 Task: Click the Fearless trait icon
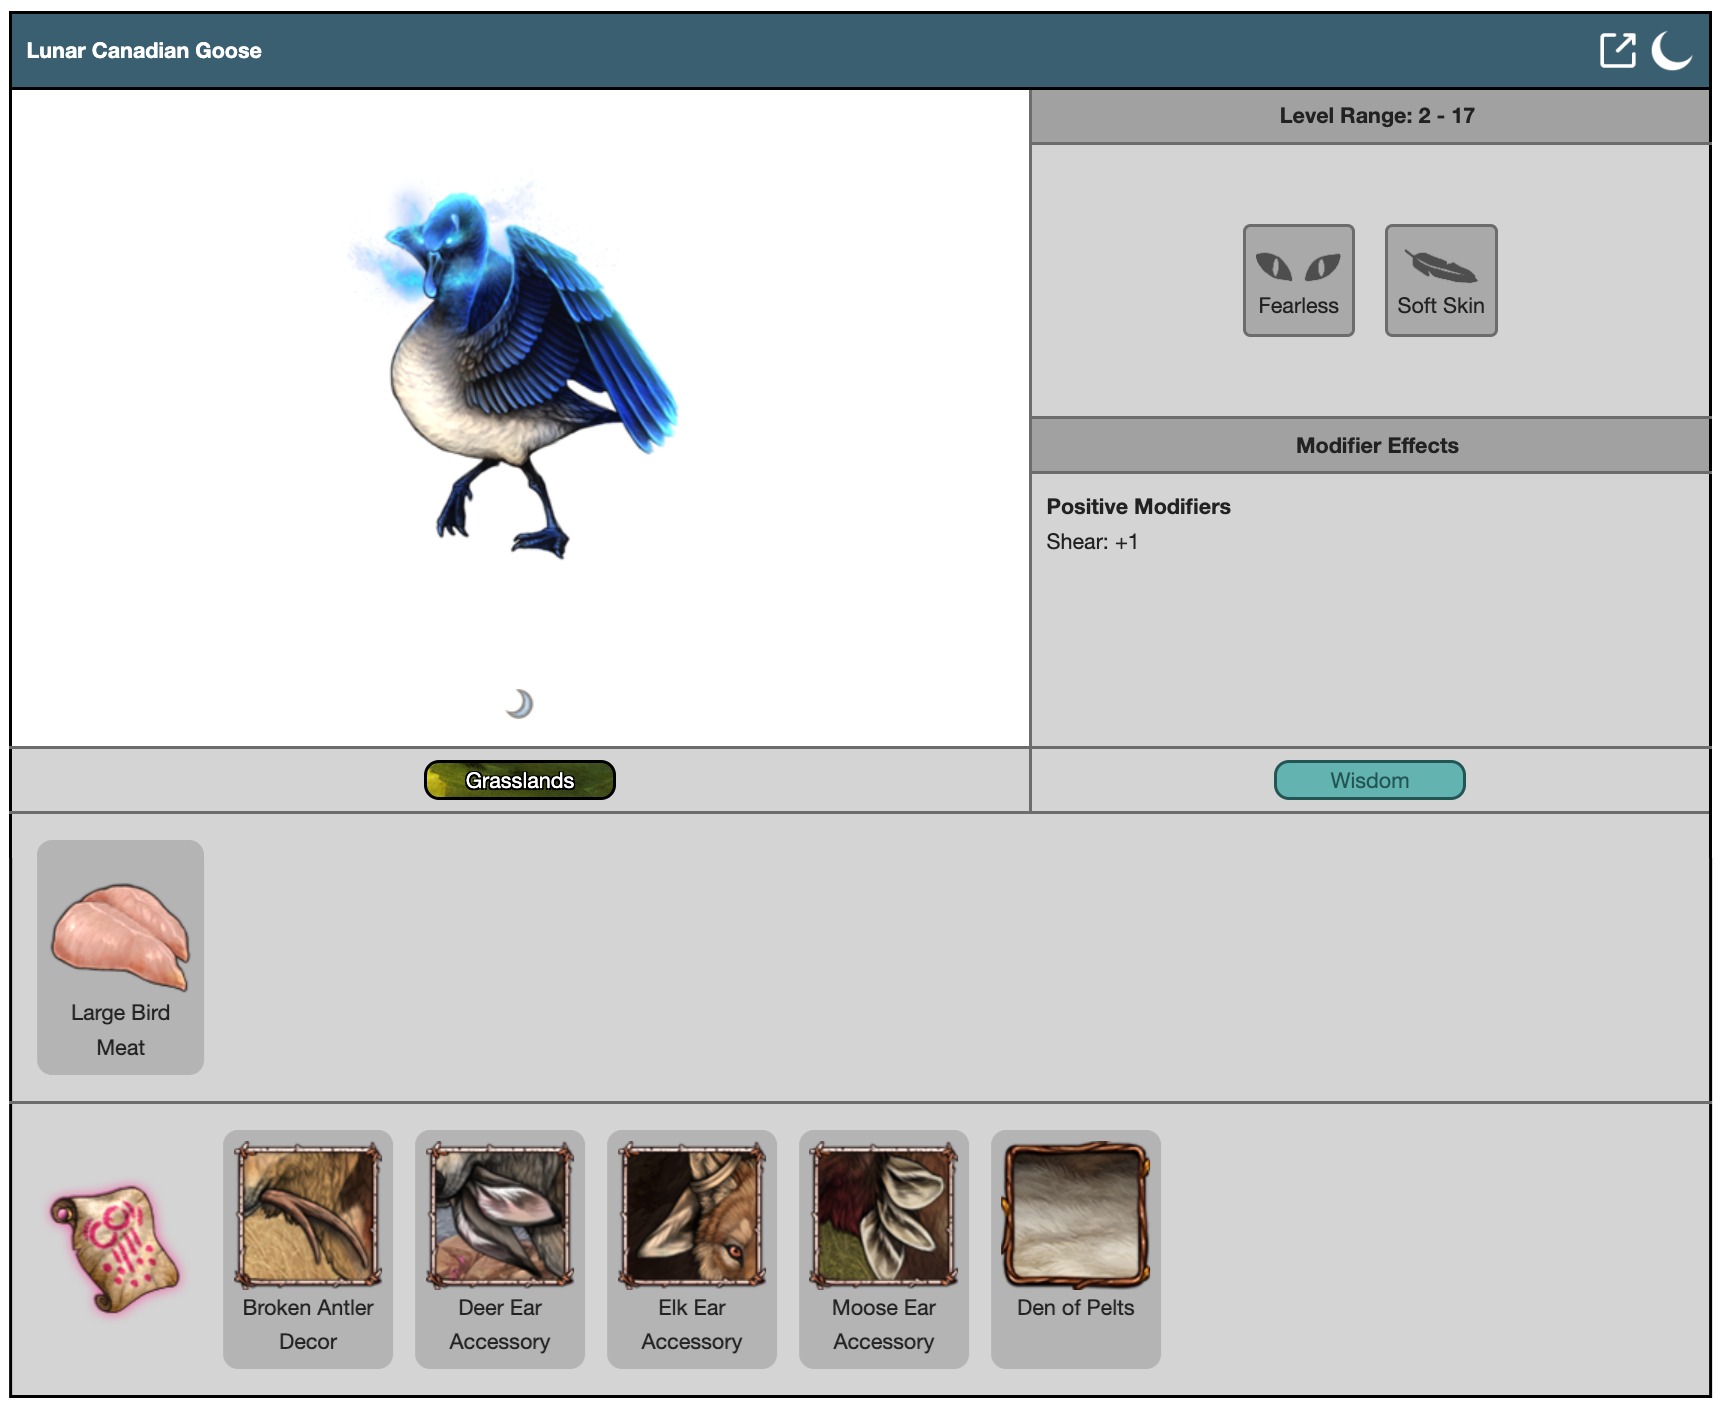pyautogui.click(x=1298, y=280)
